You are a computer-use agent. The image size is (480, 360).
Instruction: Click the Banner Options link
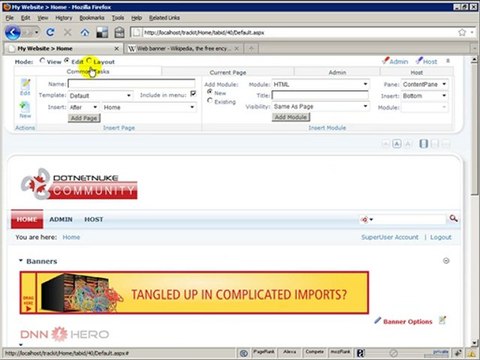(x=407, y=322)
